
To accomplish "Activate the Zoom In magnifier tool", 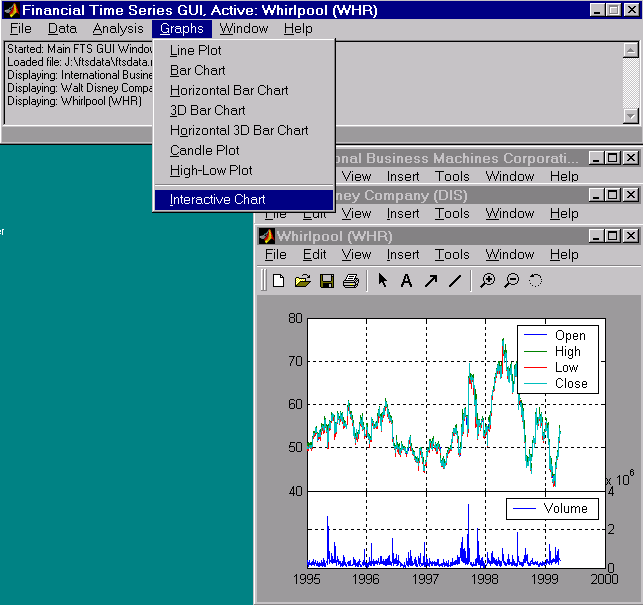I will tap(488, 281).
